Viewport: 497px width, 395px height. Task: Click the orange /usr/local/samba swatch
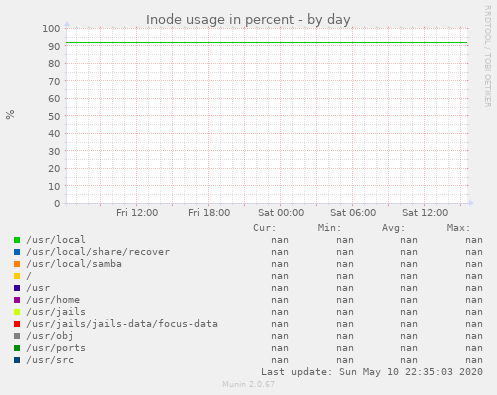coord(17,264)
